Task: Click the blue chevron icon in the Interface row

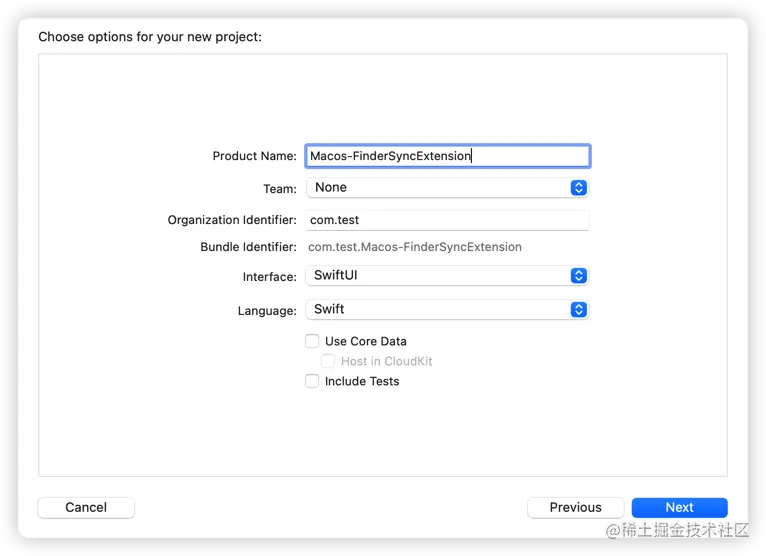Action: 578,276
